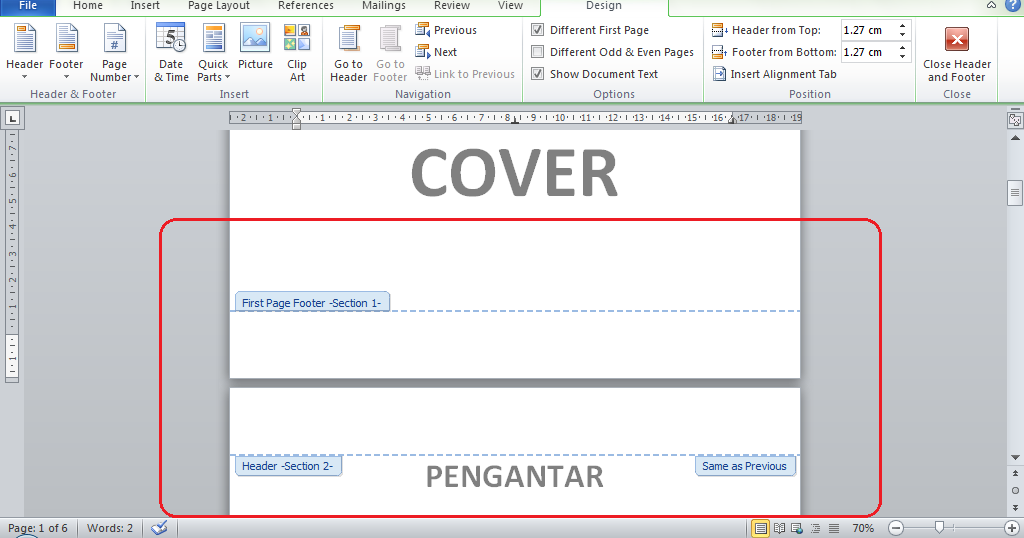This screenshot has height=538, width=1024.
Task: Go to next page browse button
Action: point(1015,507)
